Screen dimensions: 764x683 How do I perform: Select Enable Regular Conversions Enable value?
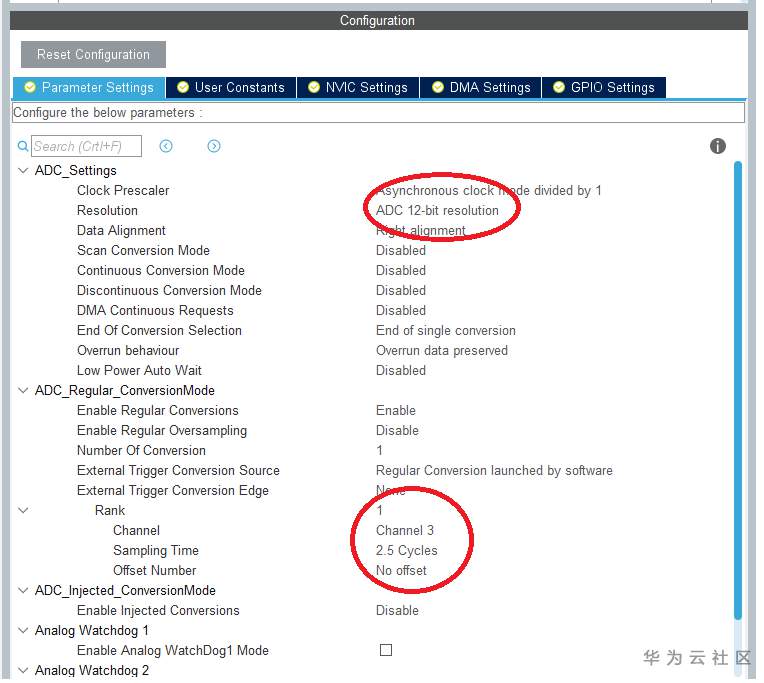tap(396, 410)
